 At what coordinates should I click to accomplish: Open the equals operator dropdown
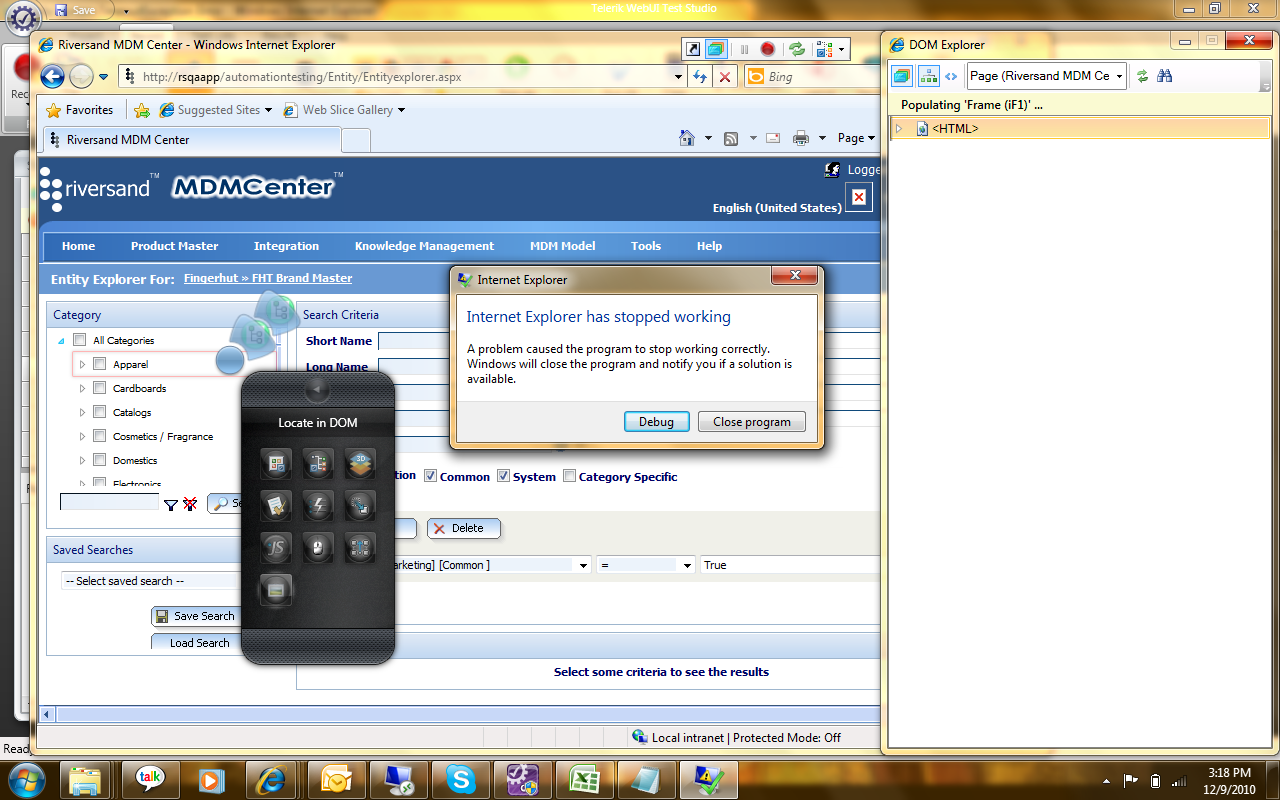(646, 565)
